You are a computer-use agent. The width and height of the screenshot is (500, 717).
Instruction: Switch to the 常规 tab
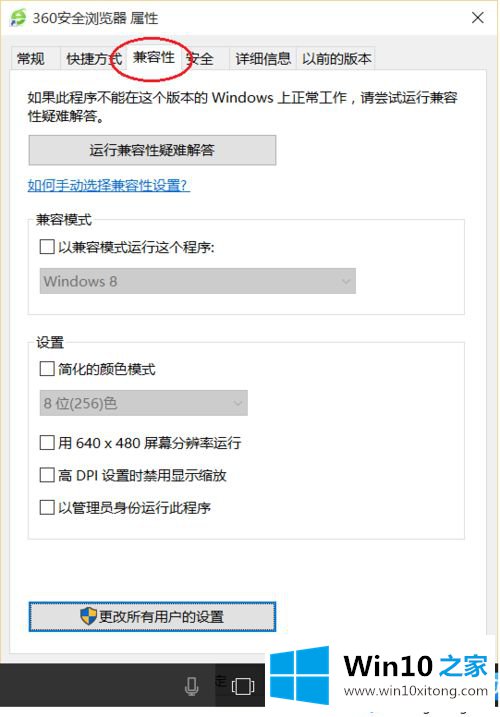pos(31,59)
